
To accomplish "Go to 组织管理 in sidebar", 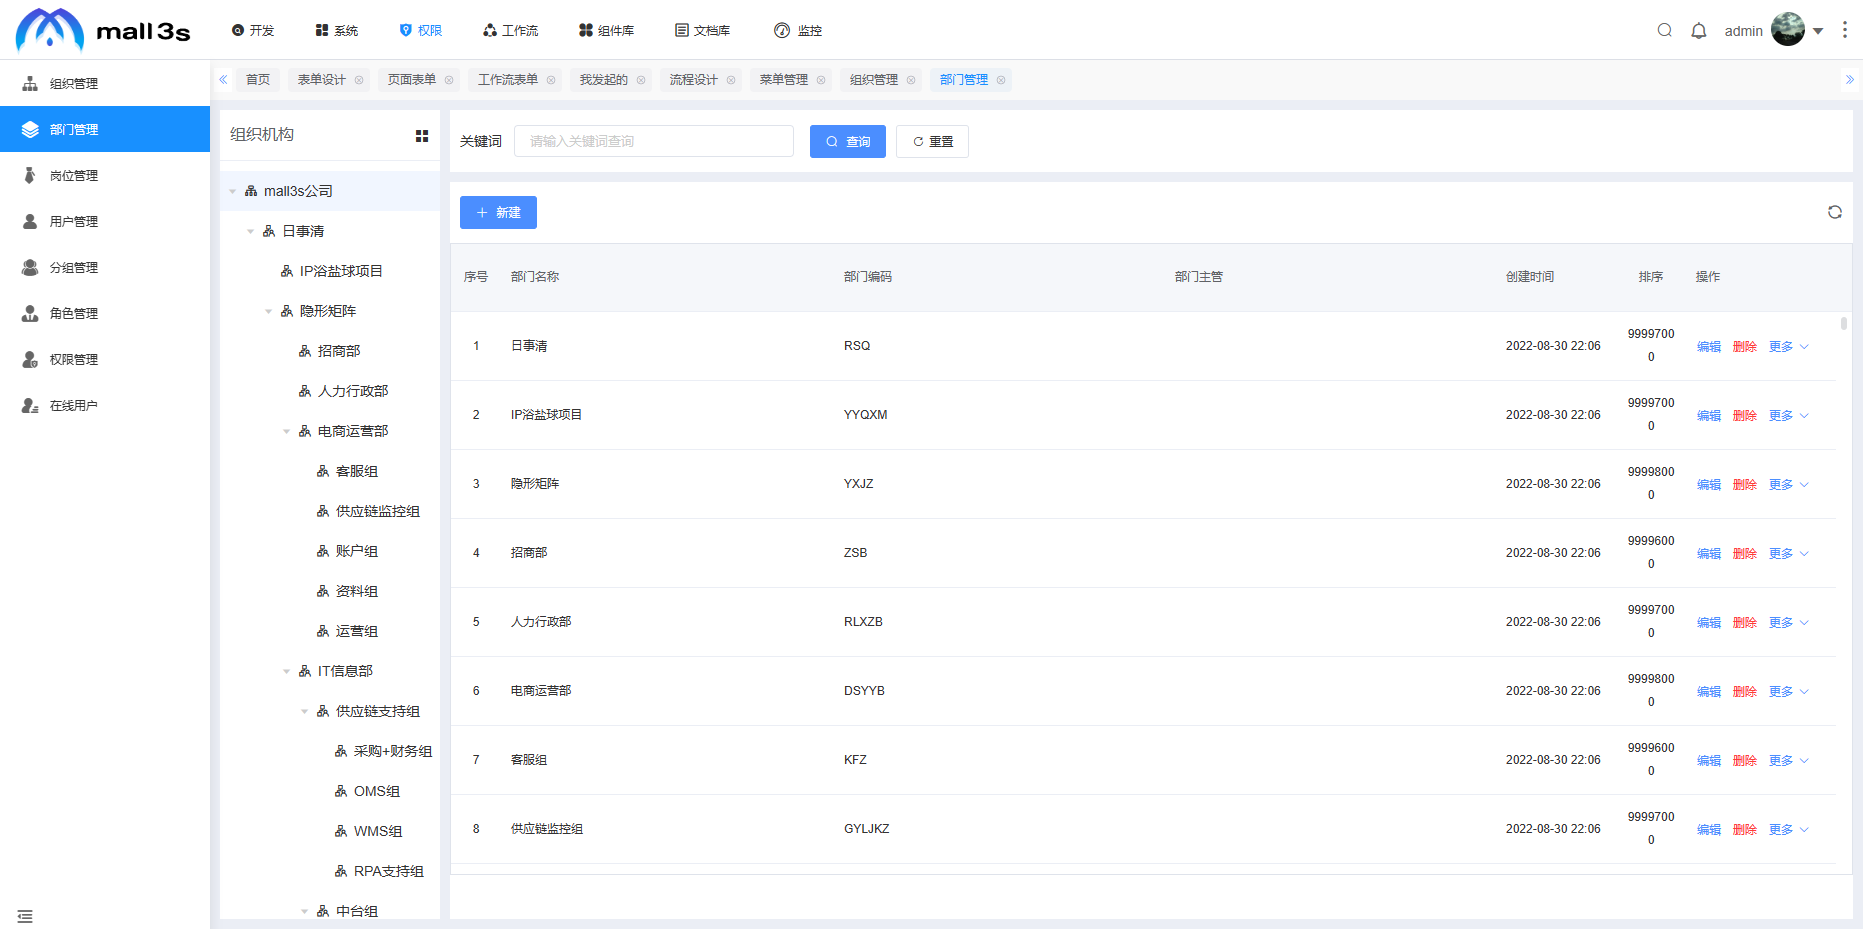I will [x=105, y=83].
